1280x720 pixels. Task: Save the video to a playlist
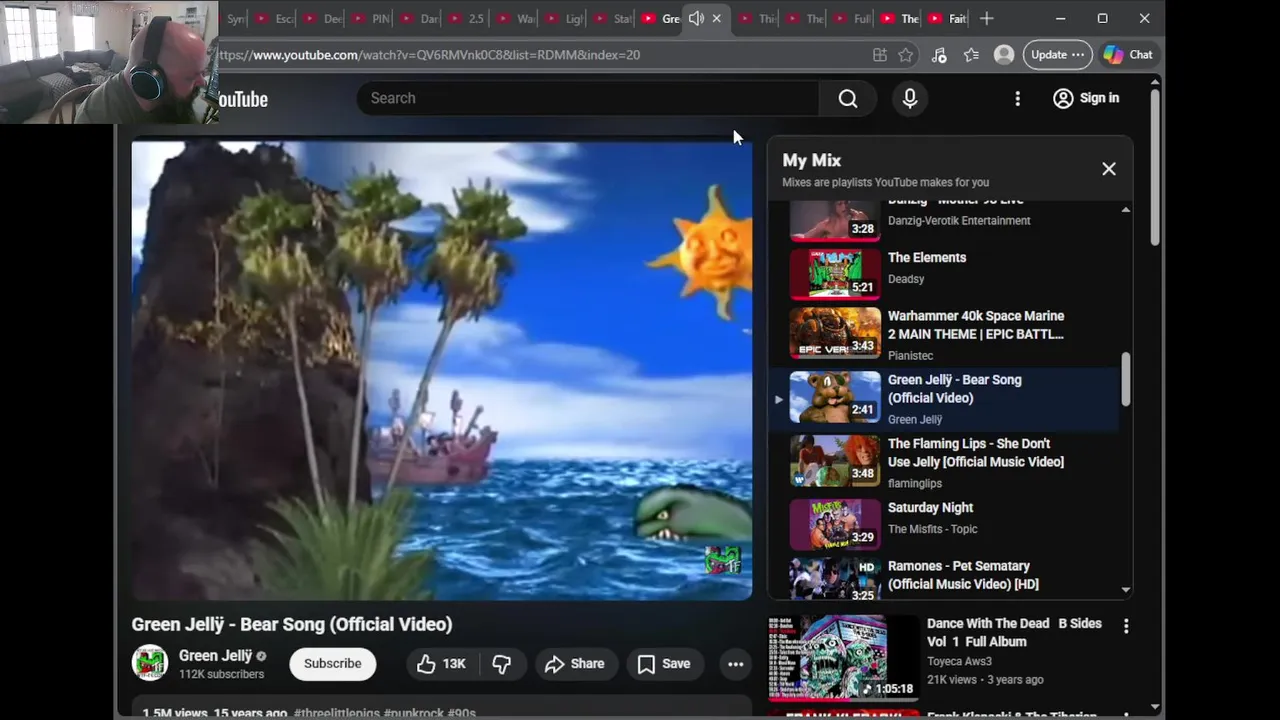point(664,664)
